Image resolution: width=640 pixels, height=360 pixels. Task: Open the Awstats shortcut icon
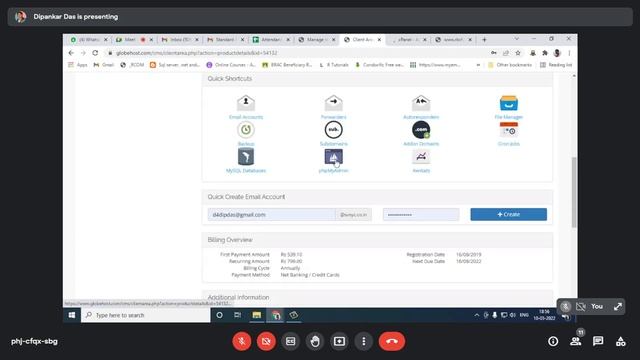click(x=421, y=157)
